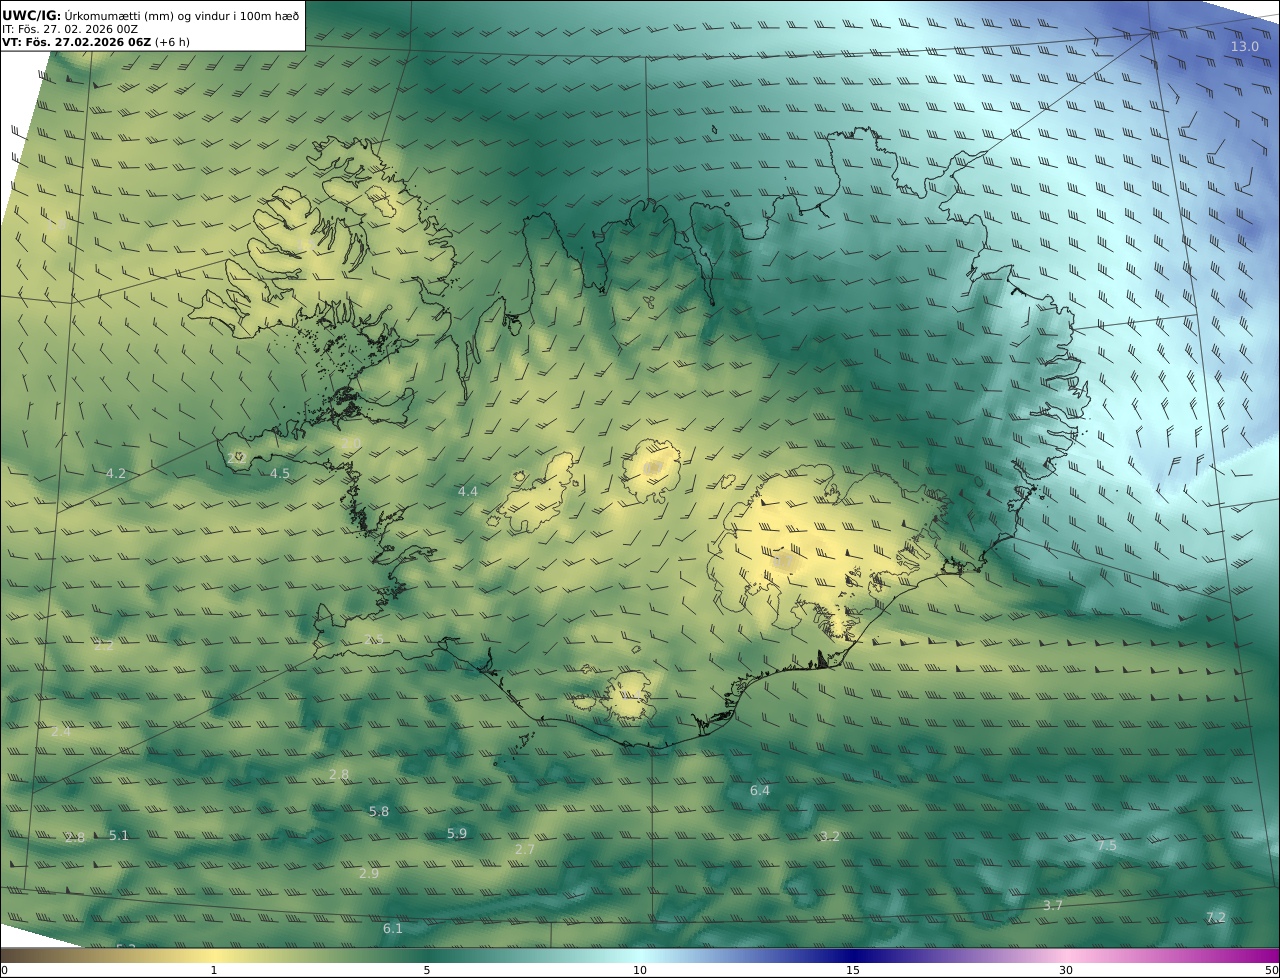Click the 2.9 value label
Viewport: 1280px width, 978px height.
[x=369, y=873]
